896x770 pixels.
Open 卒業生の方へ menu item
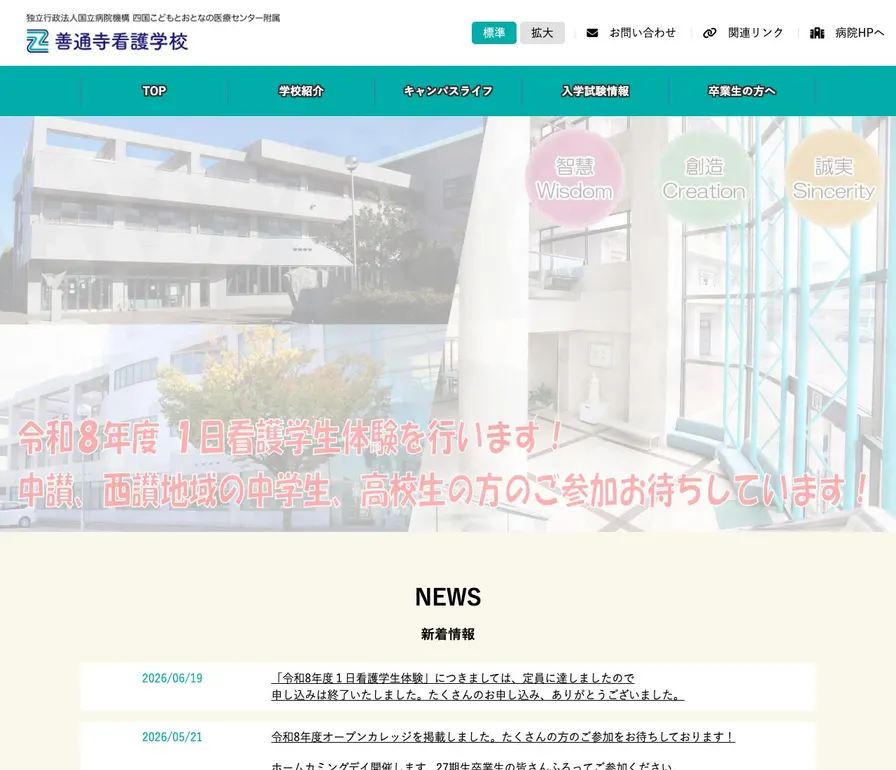coord(742,91)
